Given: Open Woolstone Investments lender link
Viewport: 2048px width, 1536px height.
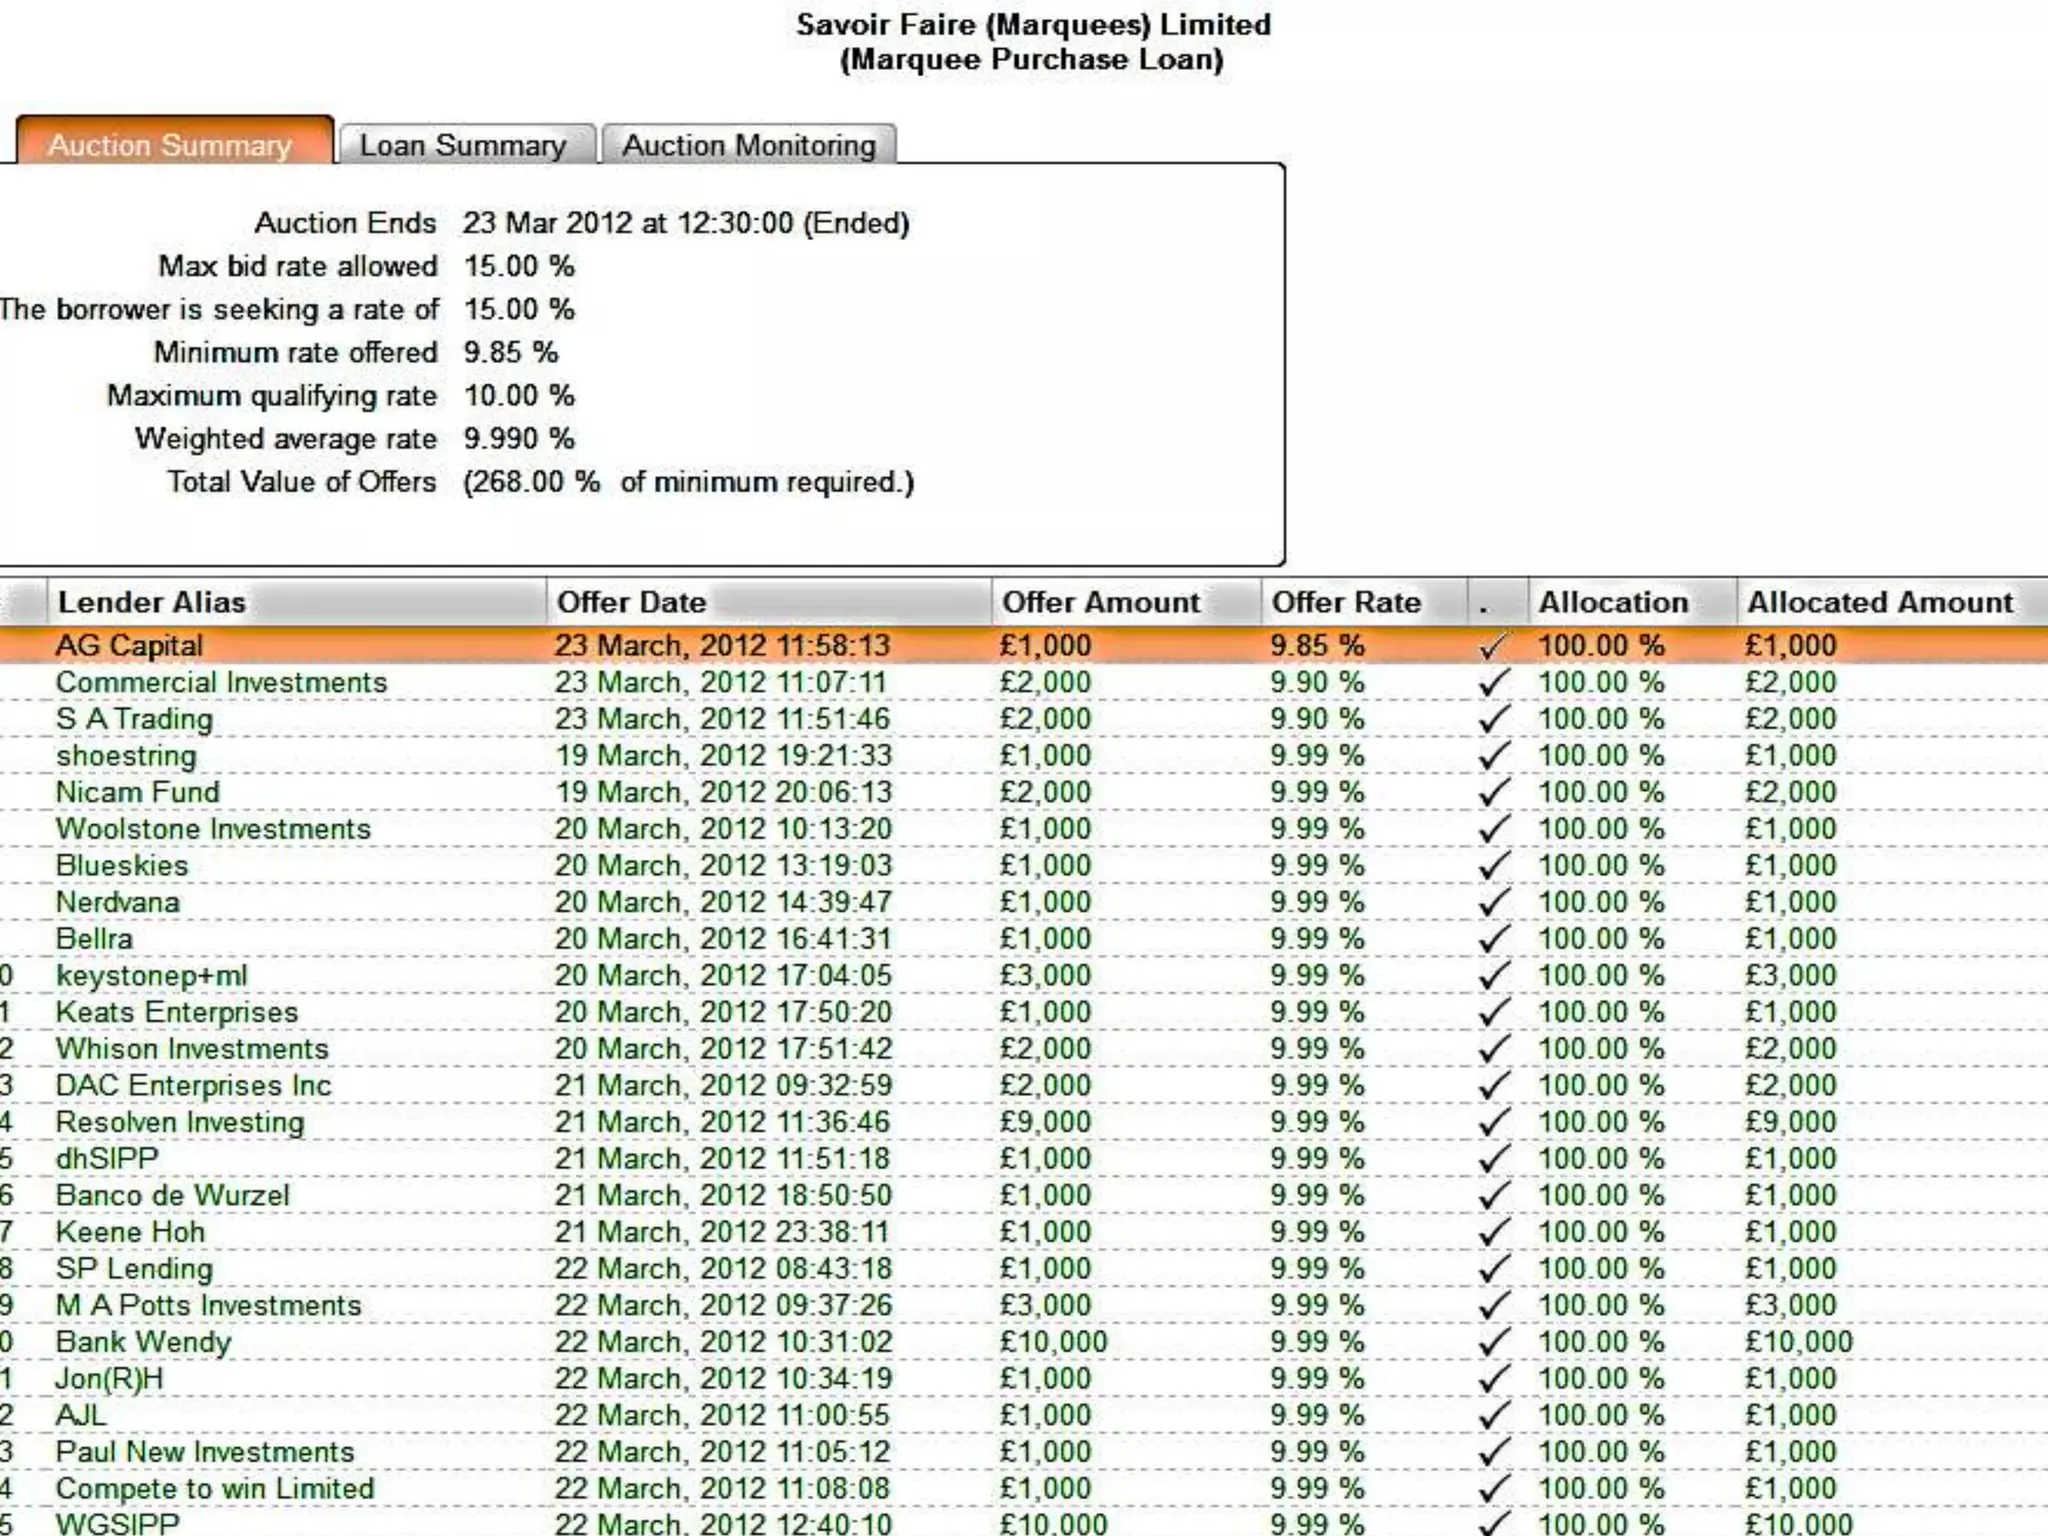Looking at the screenshot, I should click(x=213, y=829).
